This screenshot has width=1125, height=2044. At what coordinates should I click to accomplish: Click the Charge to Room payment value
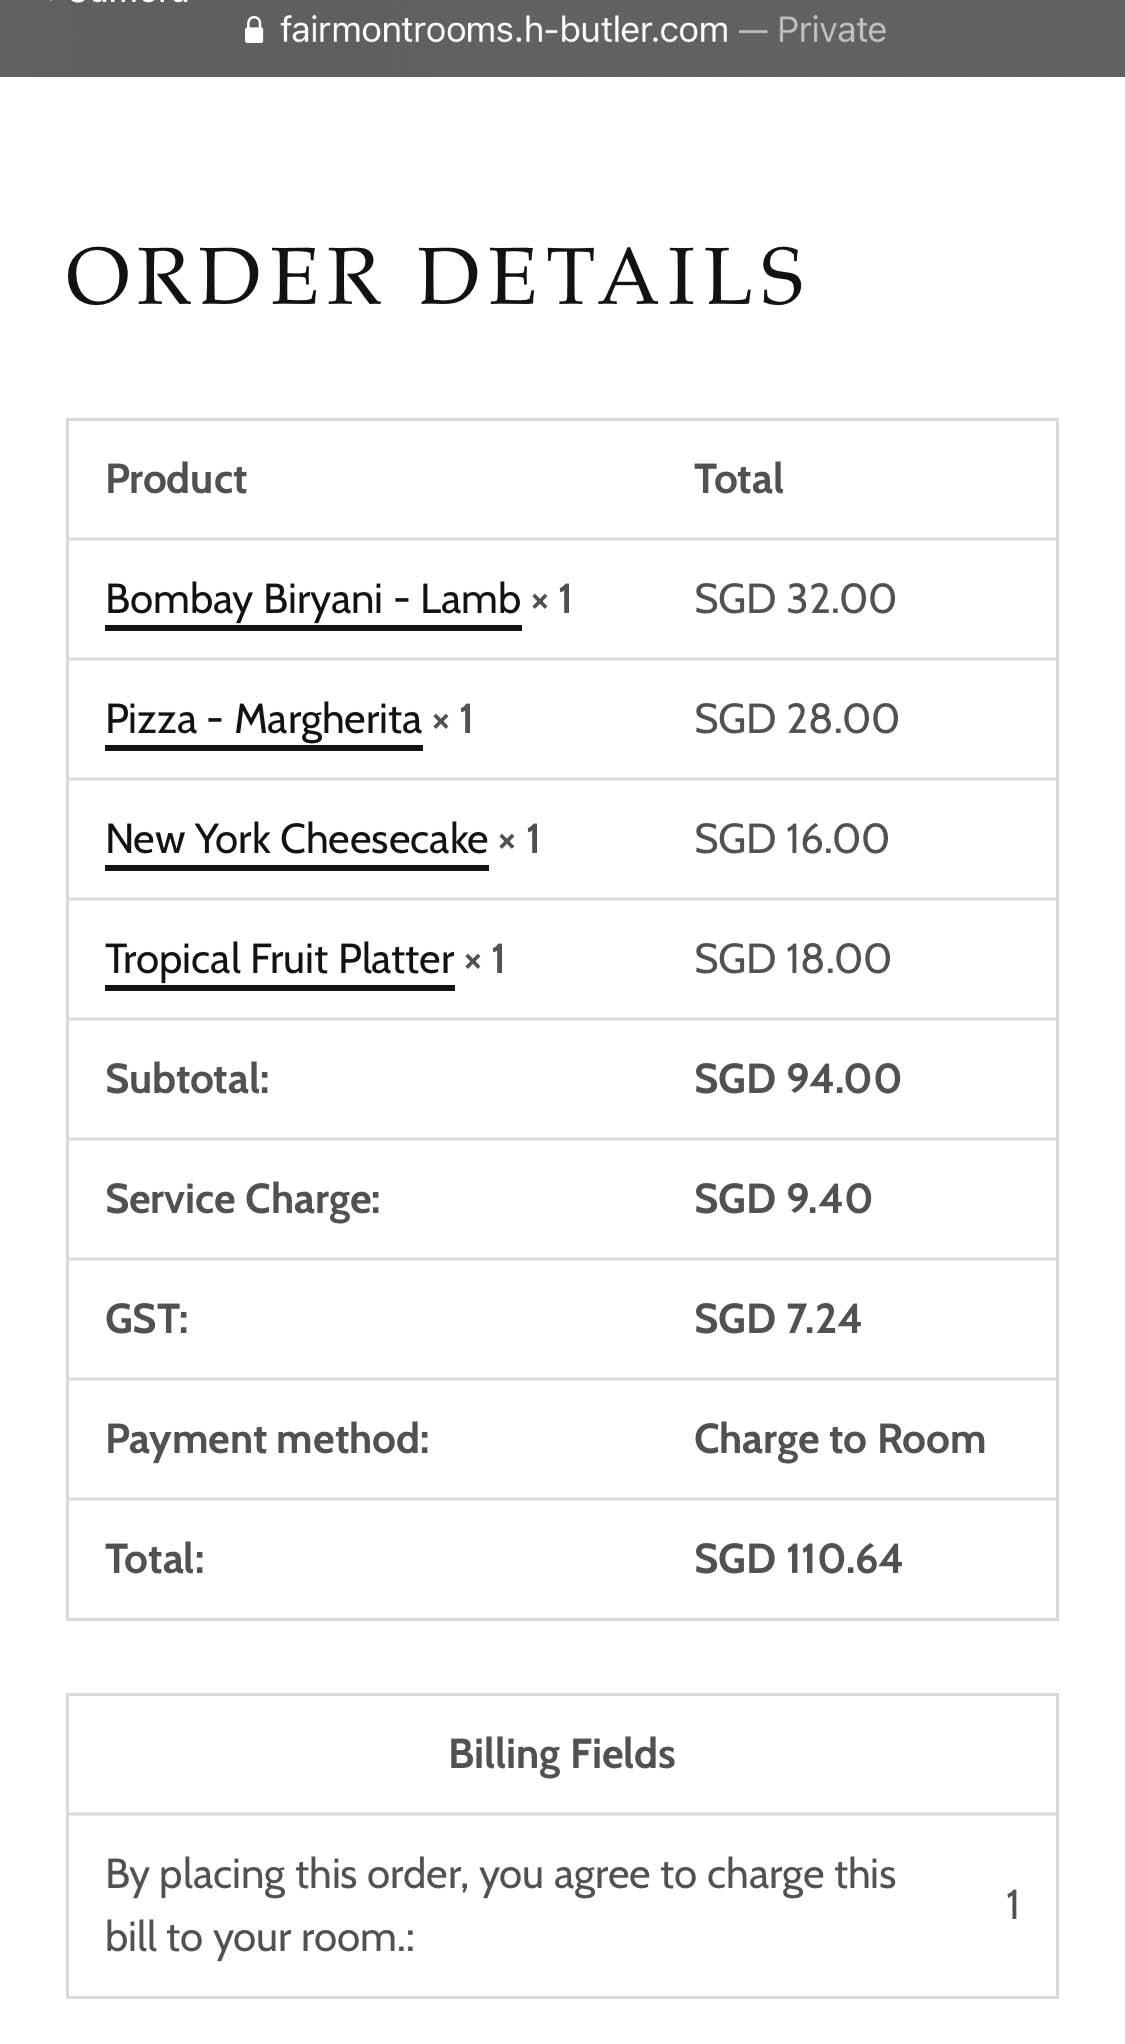pyautogui.click(x=839, y=1439)
